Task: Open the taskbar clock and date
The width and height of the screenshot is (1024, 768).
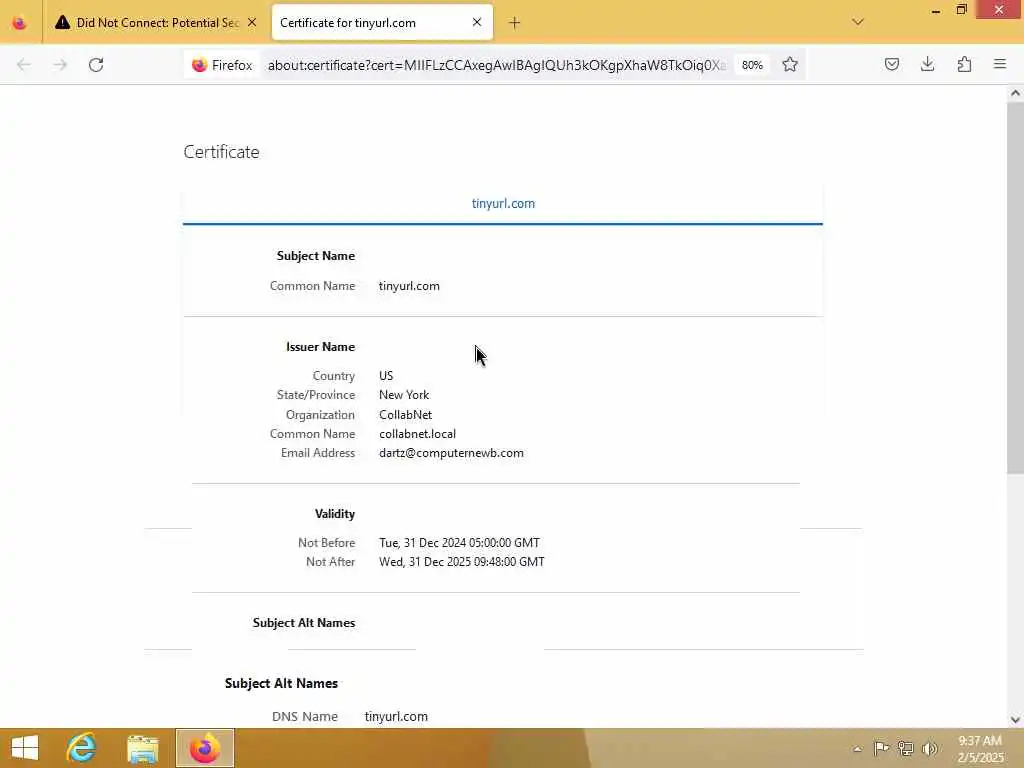Action: [980, 749]
